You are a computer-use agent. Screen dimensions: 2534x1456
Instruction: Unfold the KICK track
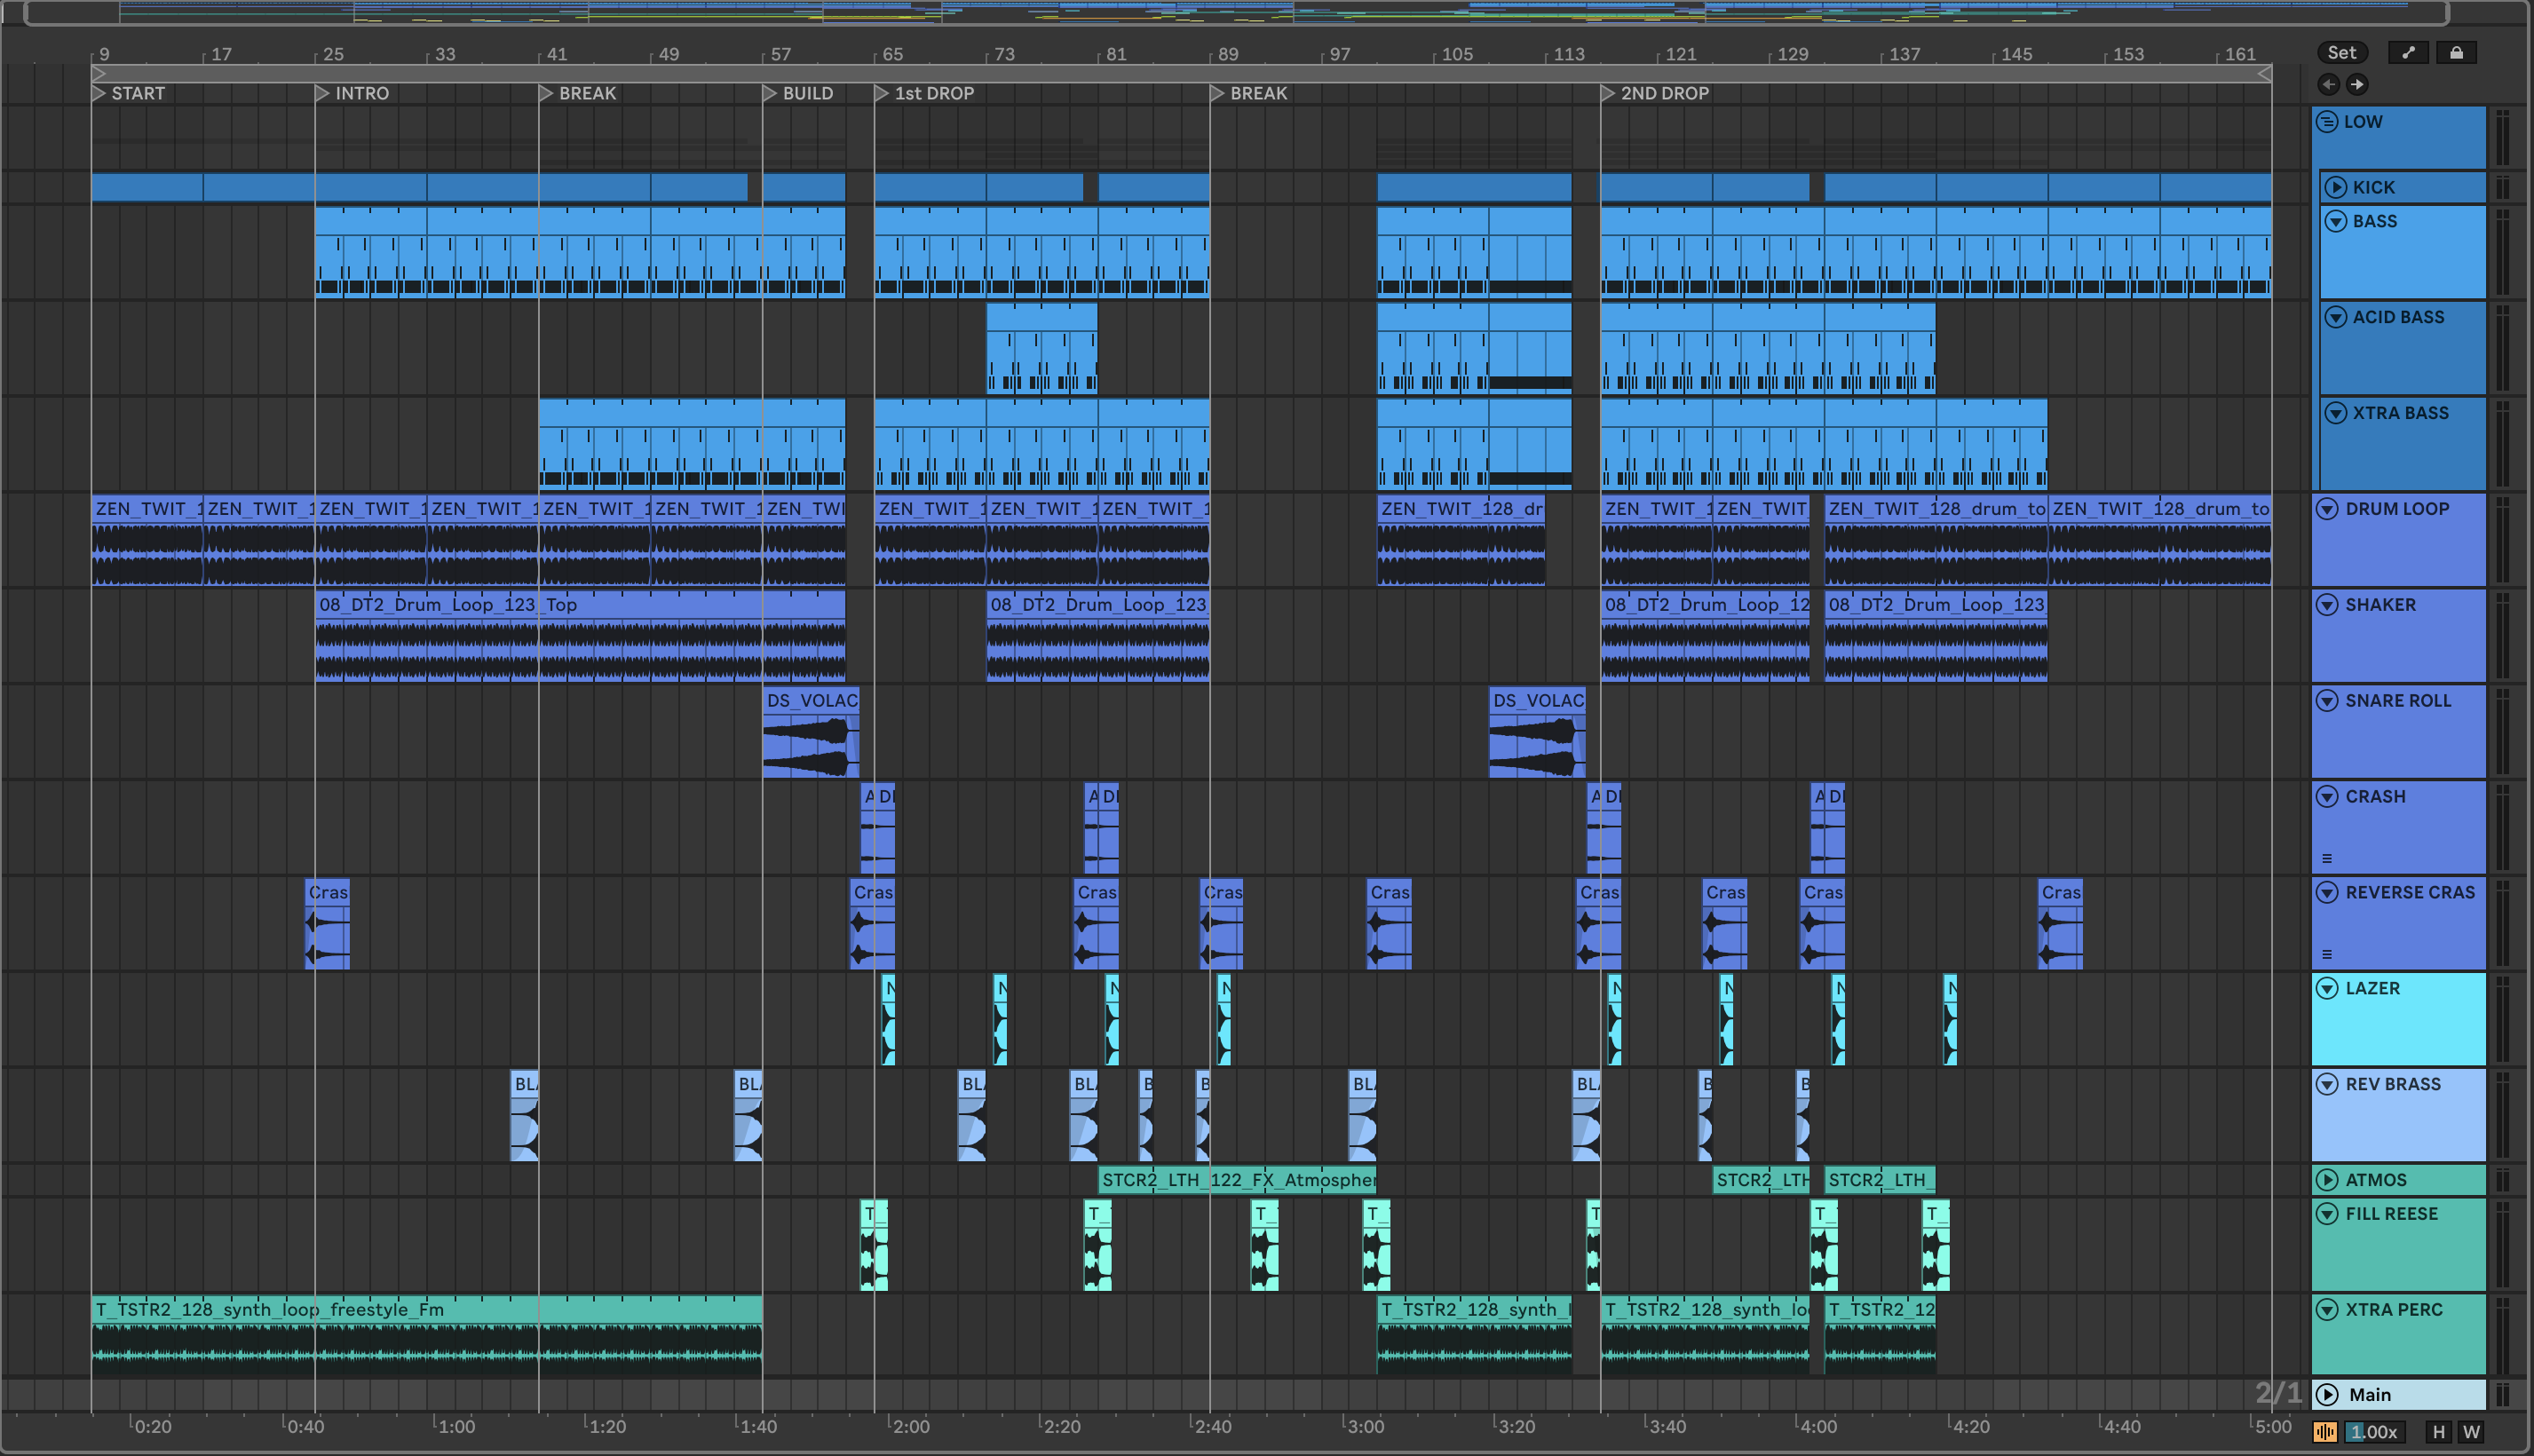pos(2336,187)
